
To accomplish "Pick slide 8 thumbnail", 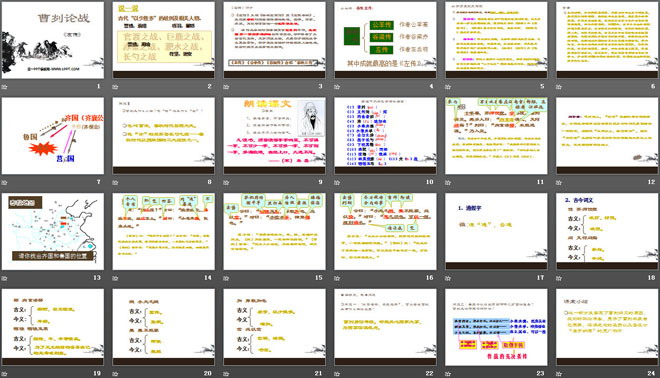I will [x=163, y=136].
